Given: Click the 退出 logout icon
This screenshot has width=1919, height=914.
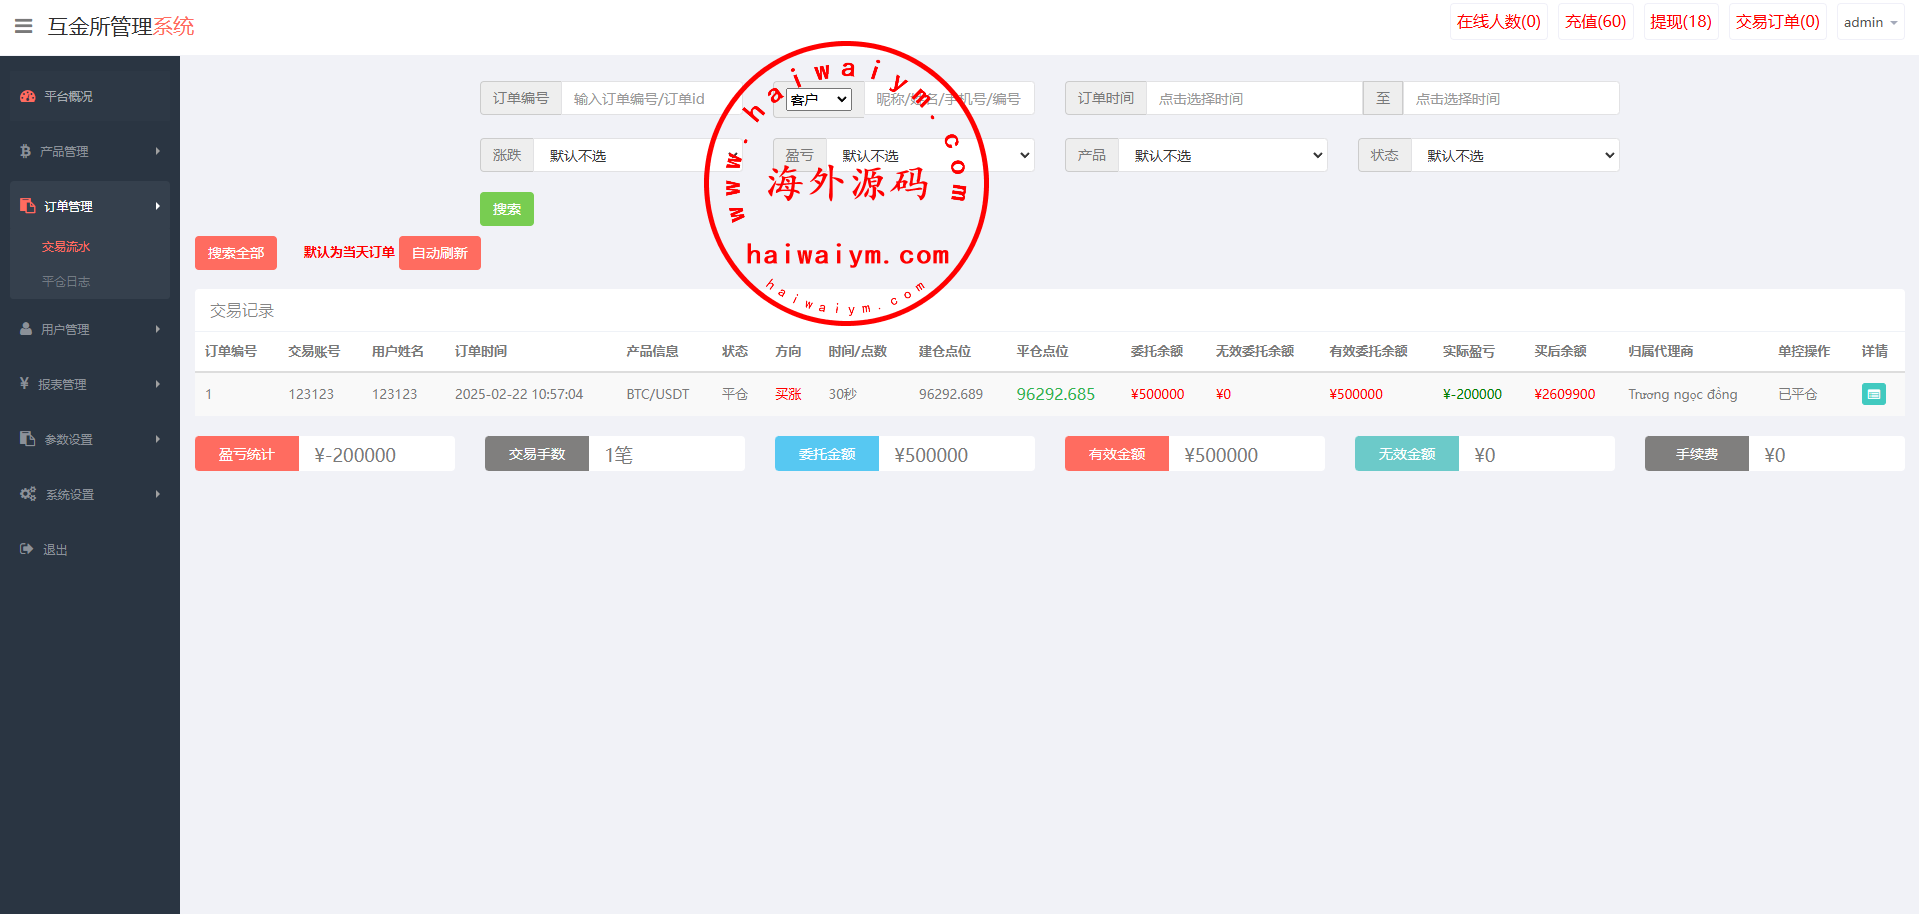Looking at the screenshot, I should point(26,549).
